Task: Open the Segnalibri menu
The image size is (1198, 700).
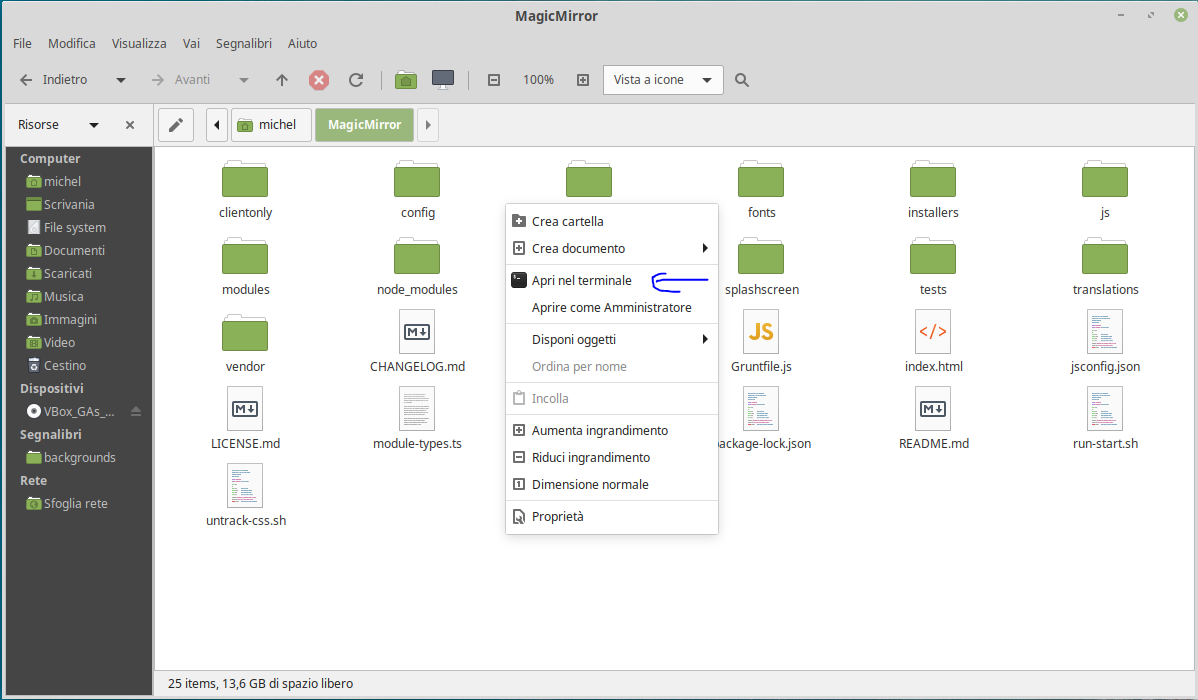Action: point(244,44)
